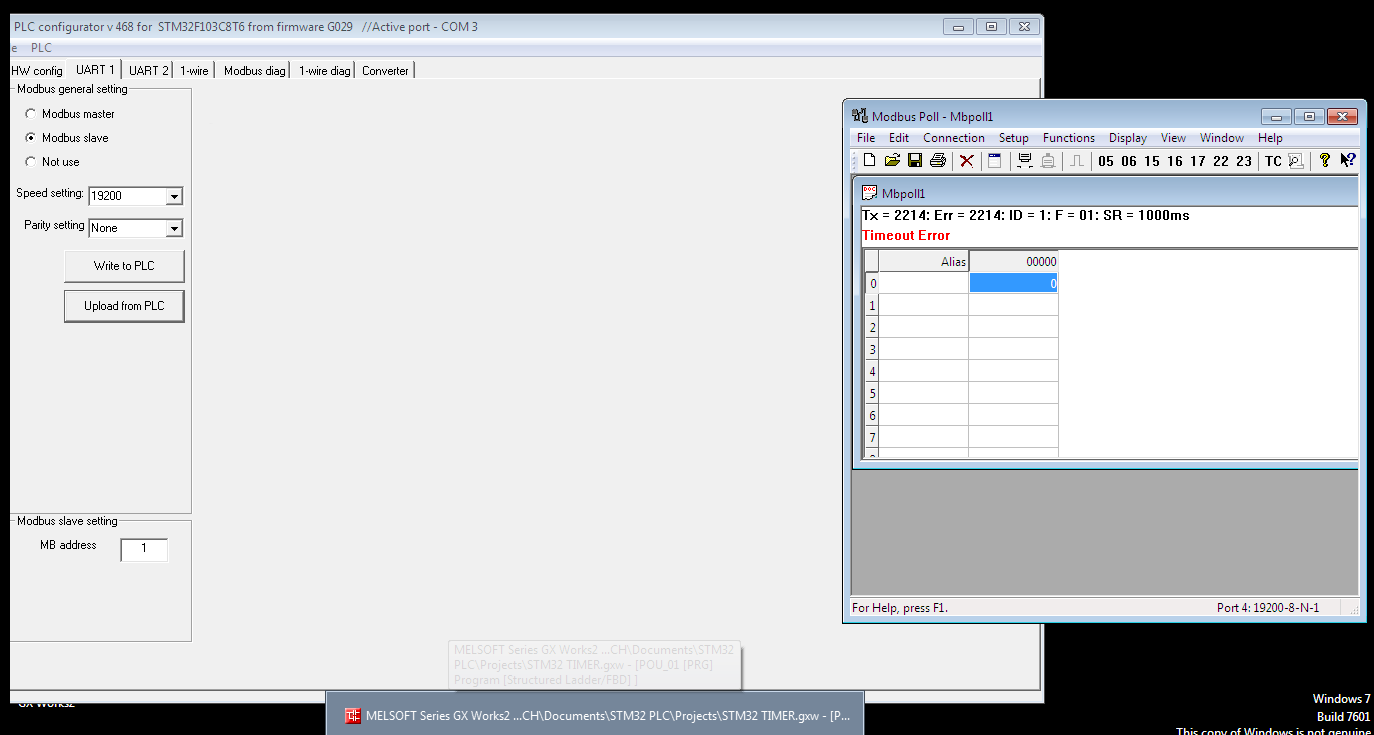Click row header 3 in Mbpoll1 grid
Image resolution: width=1374 pixels, height=735 pixels.
(x=872, y=350)
